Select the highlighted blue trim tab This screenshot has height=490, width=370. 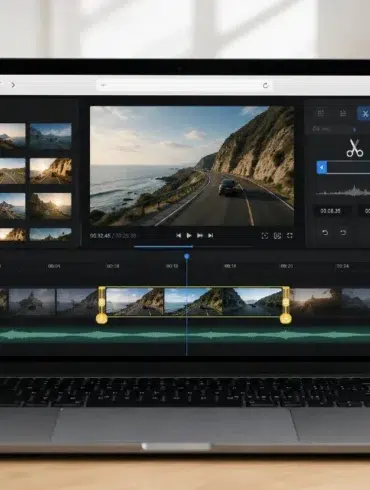tap(364, 114)
